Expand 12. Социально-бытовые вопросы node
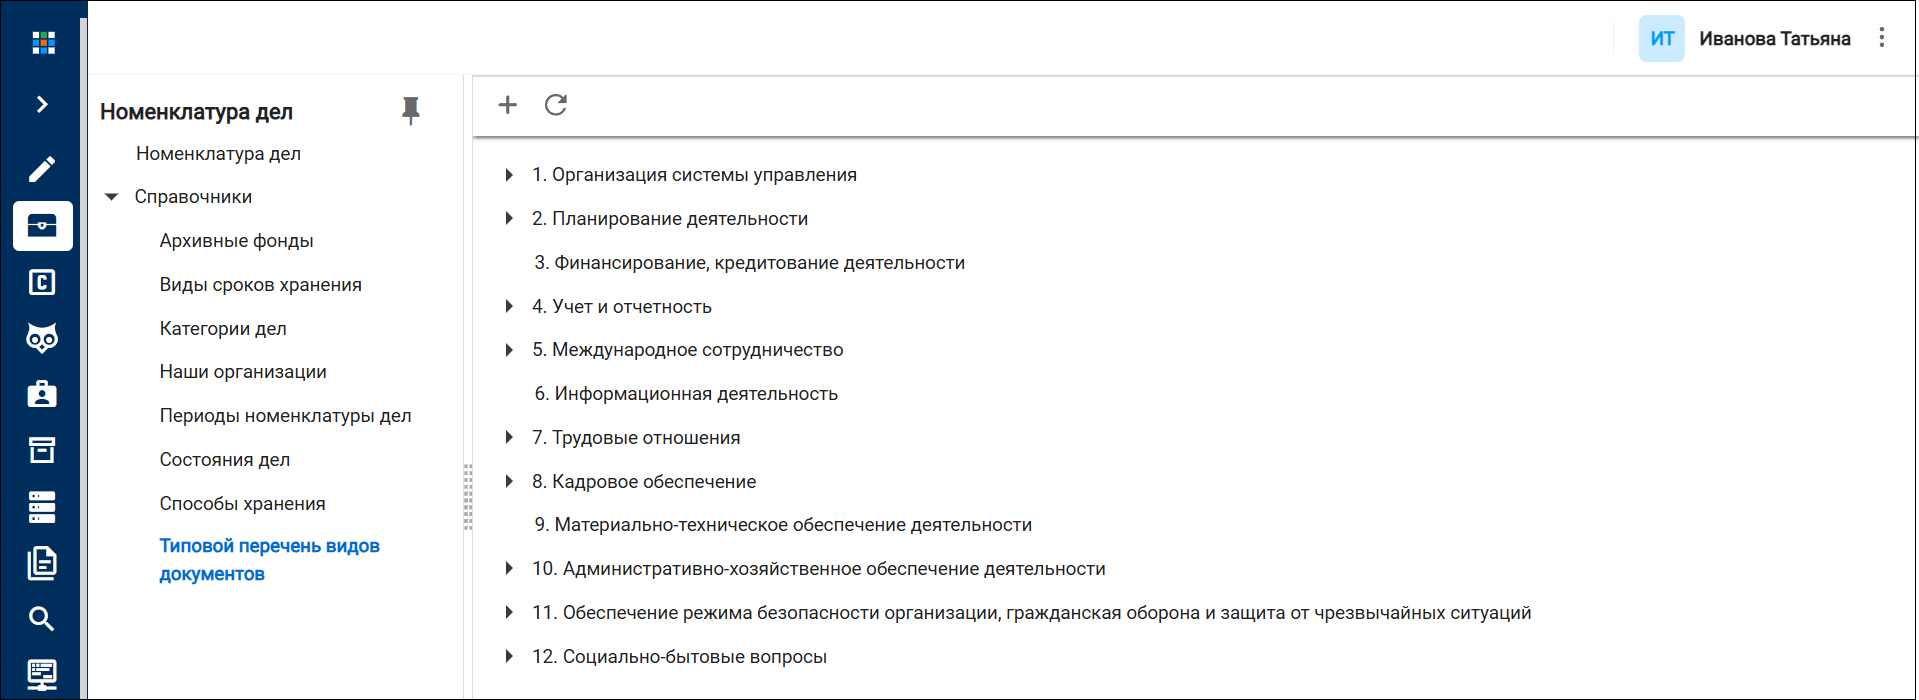This screenshot has height=700, width=1919. (509, 657)
